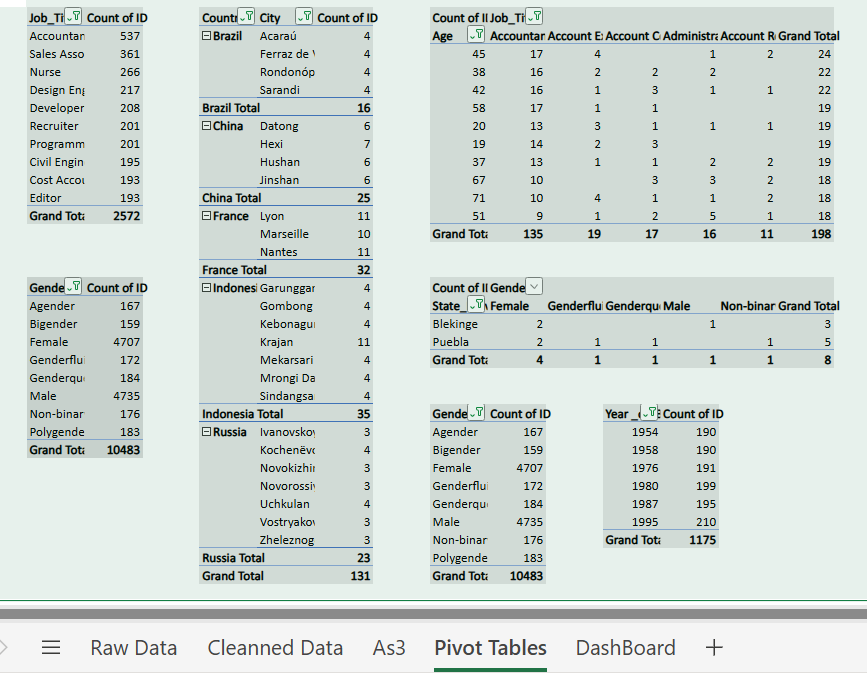This screenshot has height=681, width=867.
Task: Collapse the Brazil group
Action: (x=206, y=35)
